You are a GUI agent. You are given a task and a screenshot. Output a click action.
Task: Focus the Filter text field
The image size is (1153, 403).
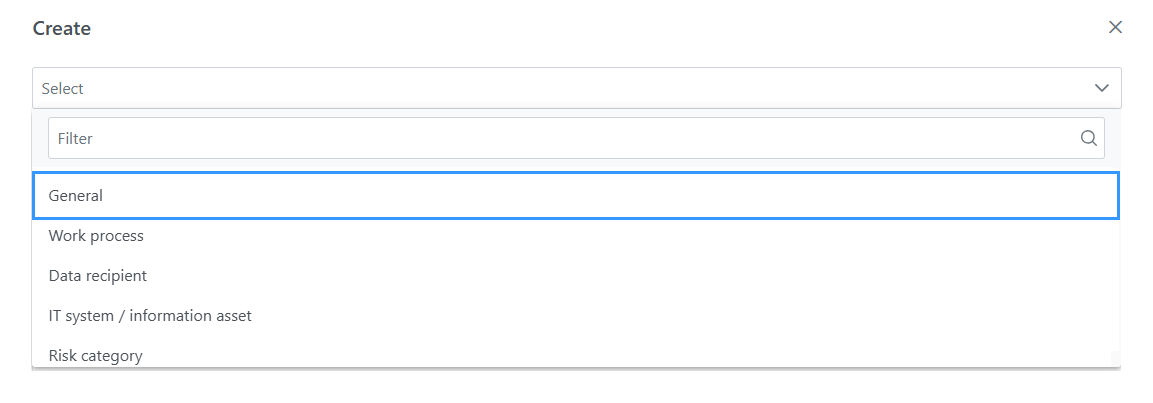tap(576, 138)
